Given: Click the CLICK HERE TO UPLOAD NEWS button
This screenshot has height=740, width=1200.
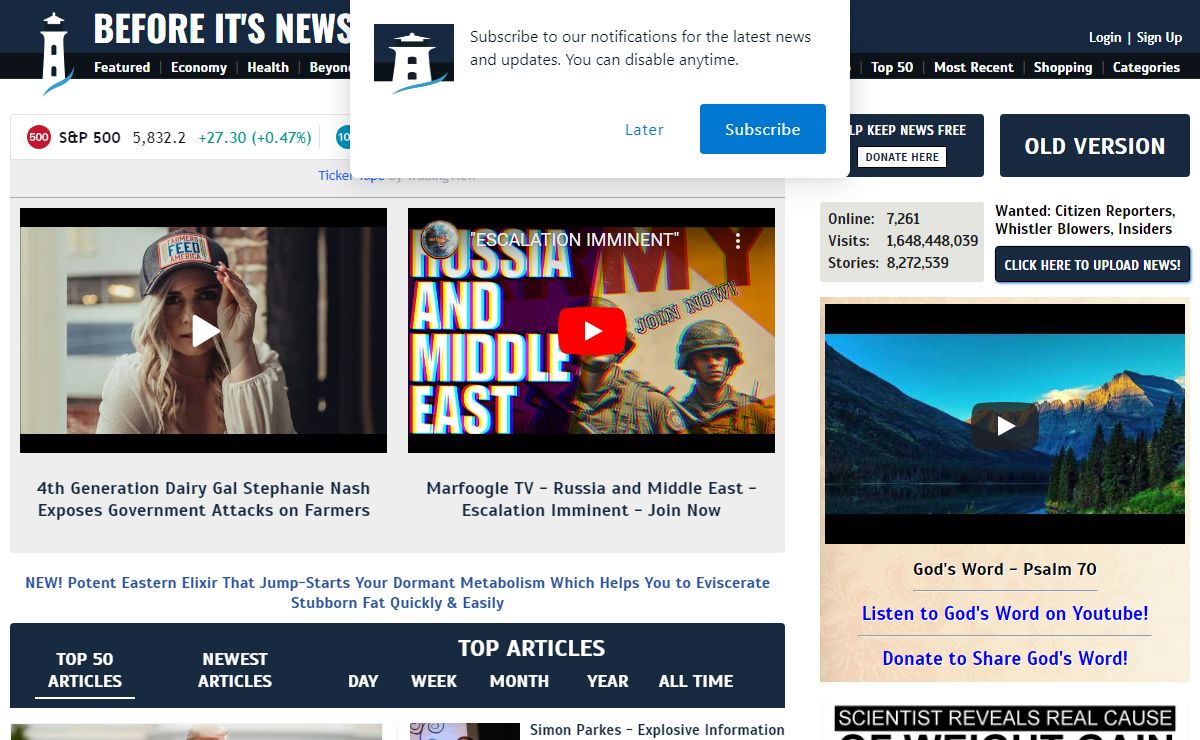Looking at the screenshot, I should pos(1092,265).
